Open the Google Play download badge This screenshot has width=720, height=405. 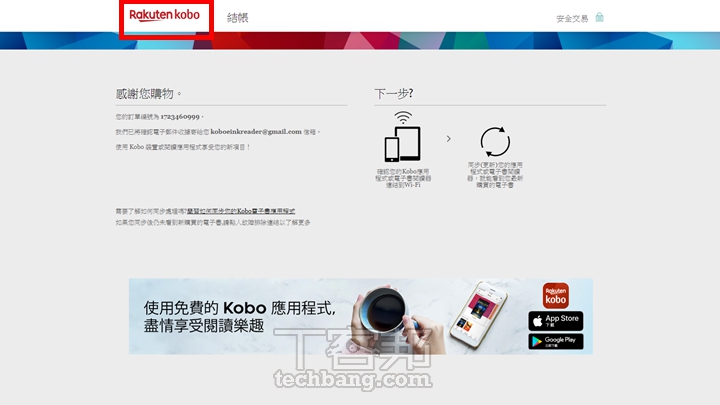(556, 341)
